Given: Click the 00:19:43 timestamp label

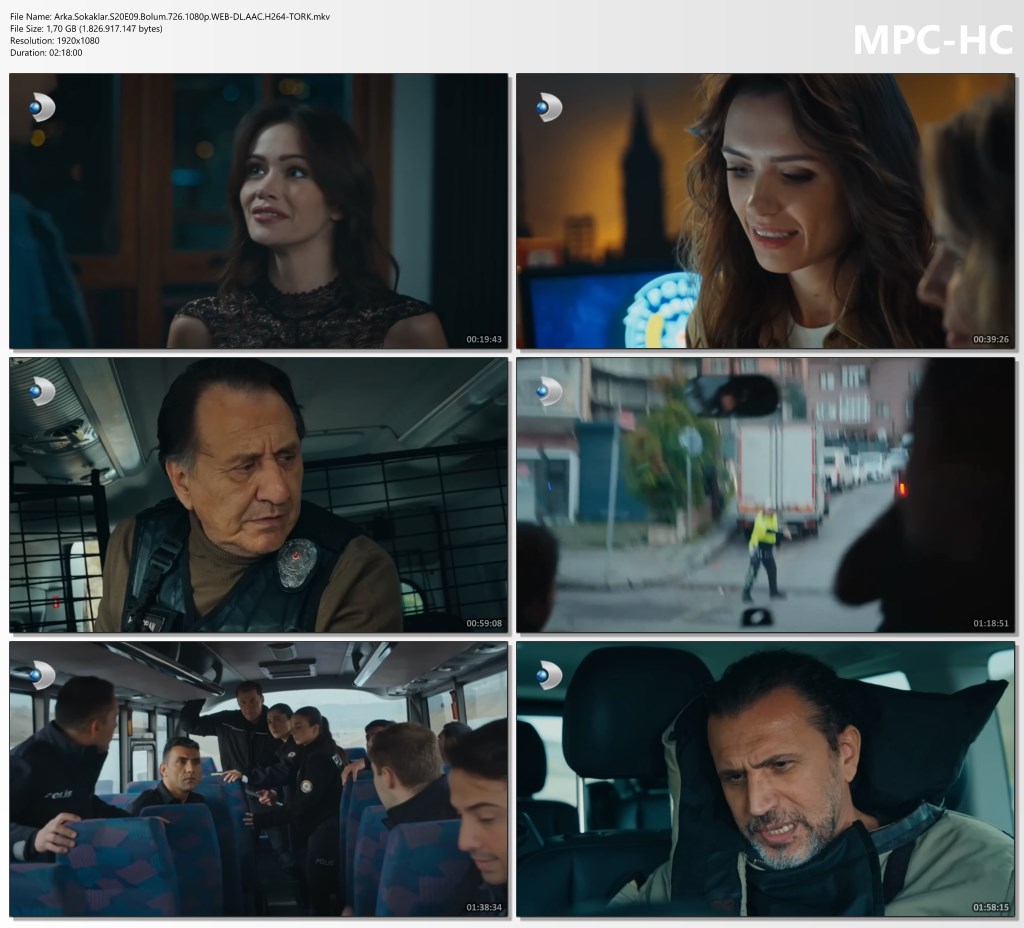Looking at the screenshot, I should click(484, 339).
